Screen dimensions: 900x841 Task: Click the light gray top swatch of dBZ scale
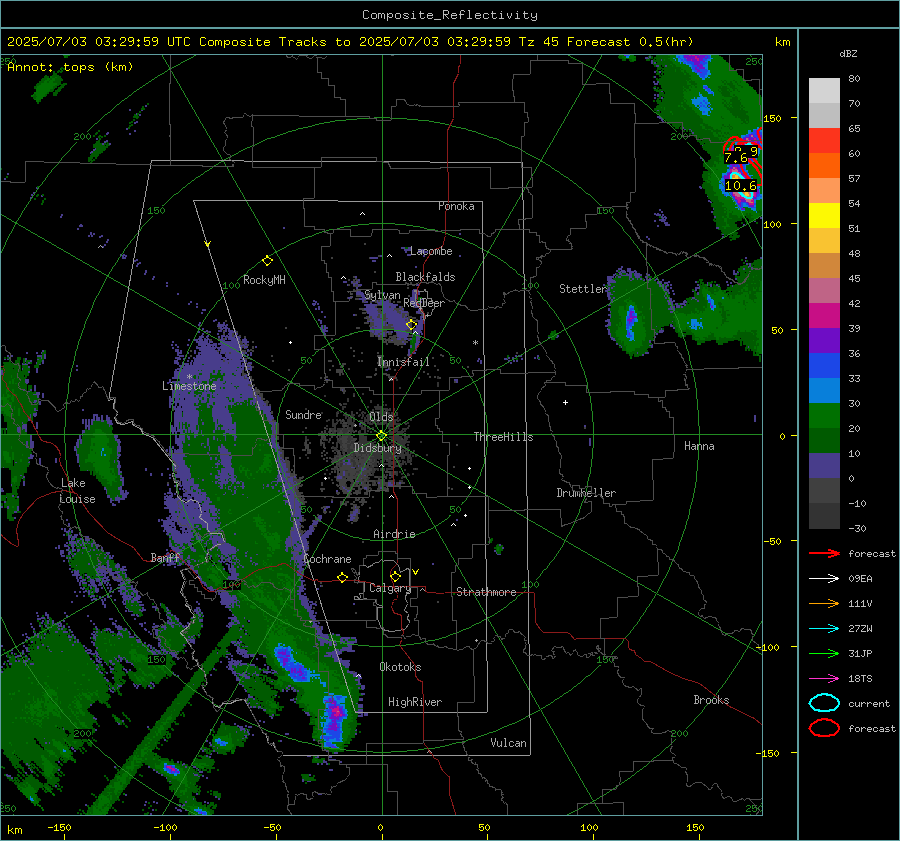click(x=824, y=91)
